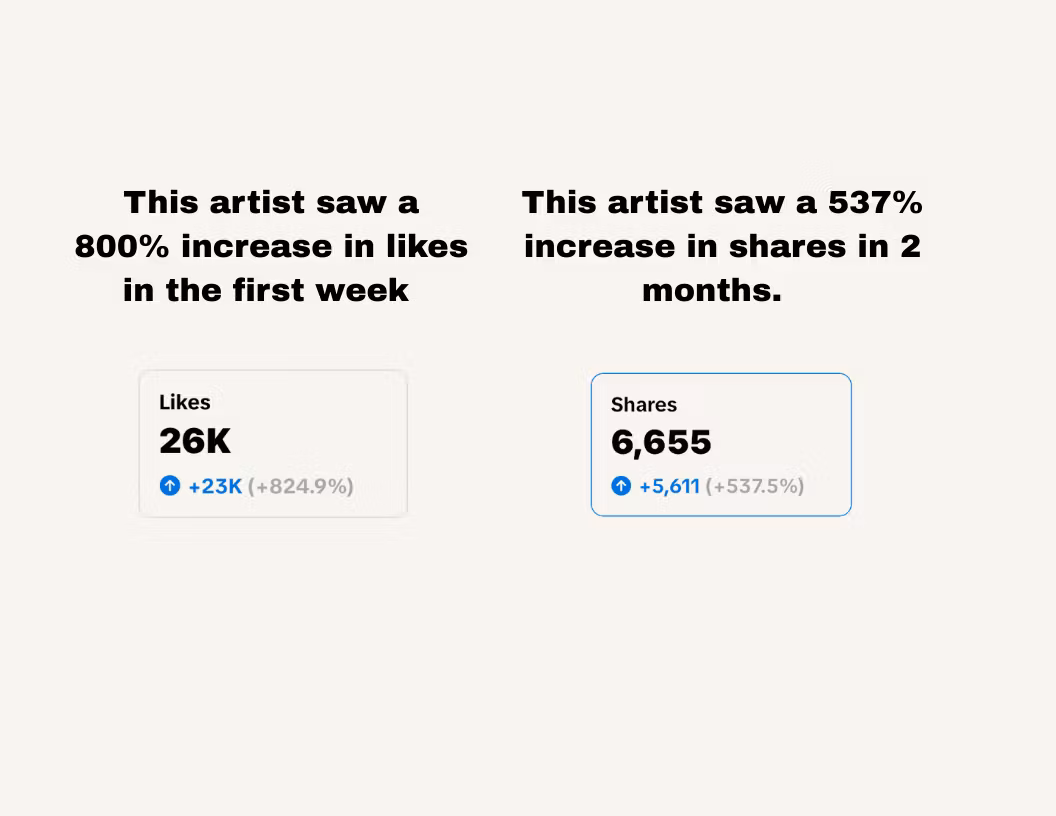Click the 26K likes total

(195, 441)
